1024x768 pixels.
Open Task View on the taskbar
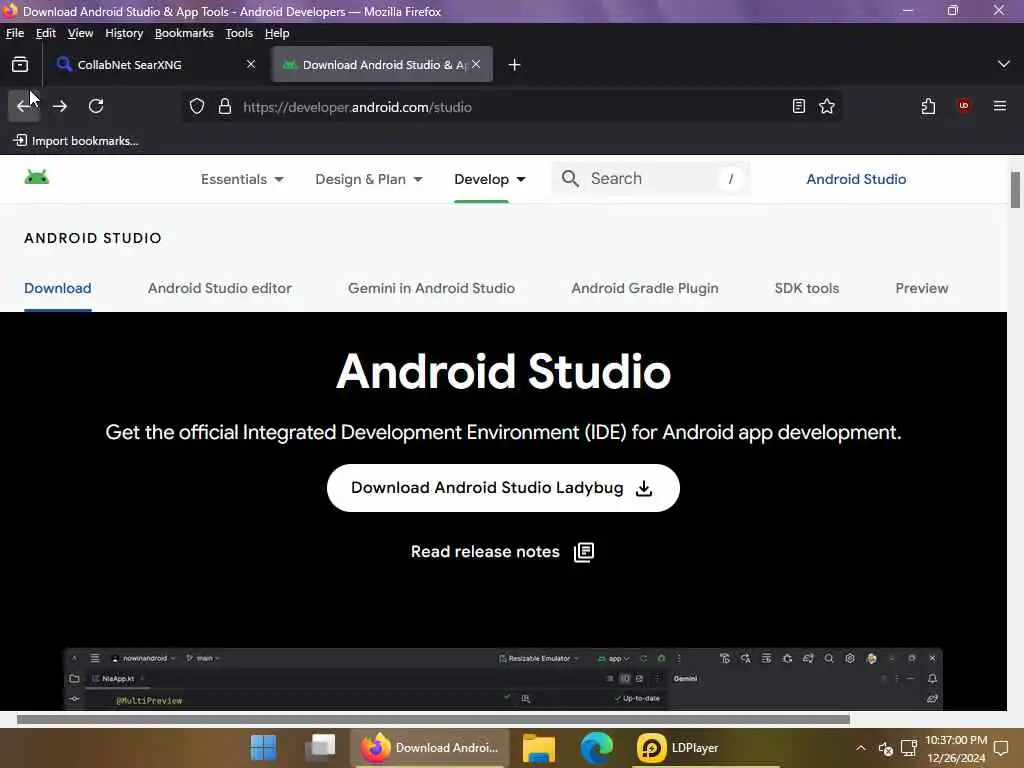(320, 748)
